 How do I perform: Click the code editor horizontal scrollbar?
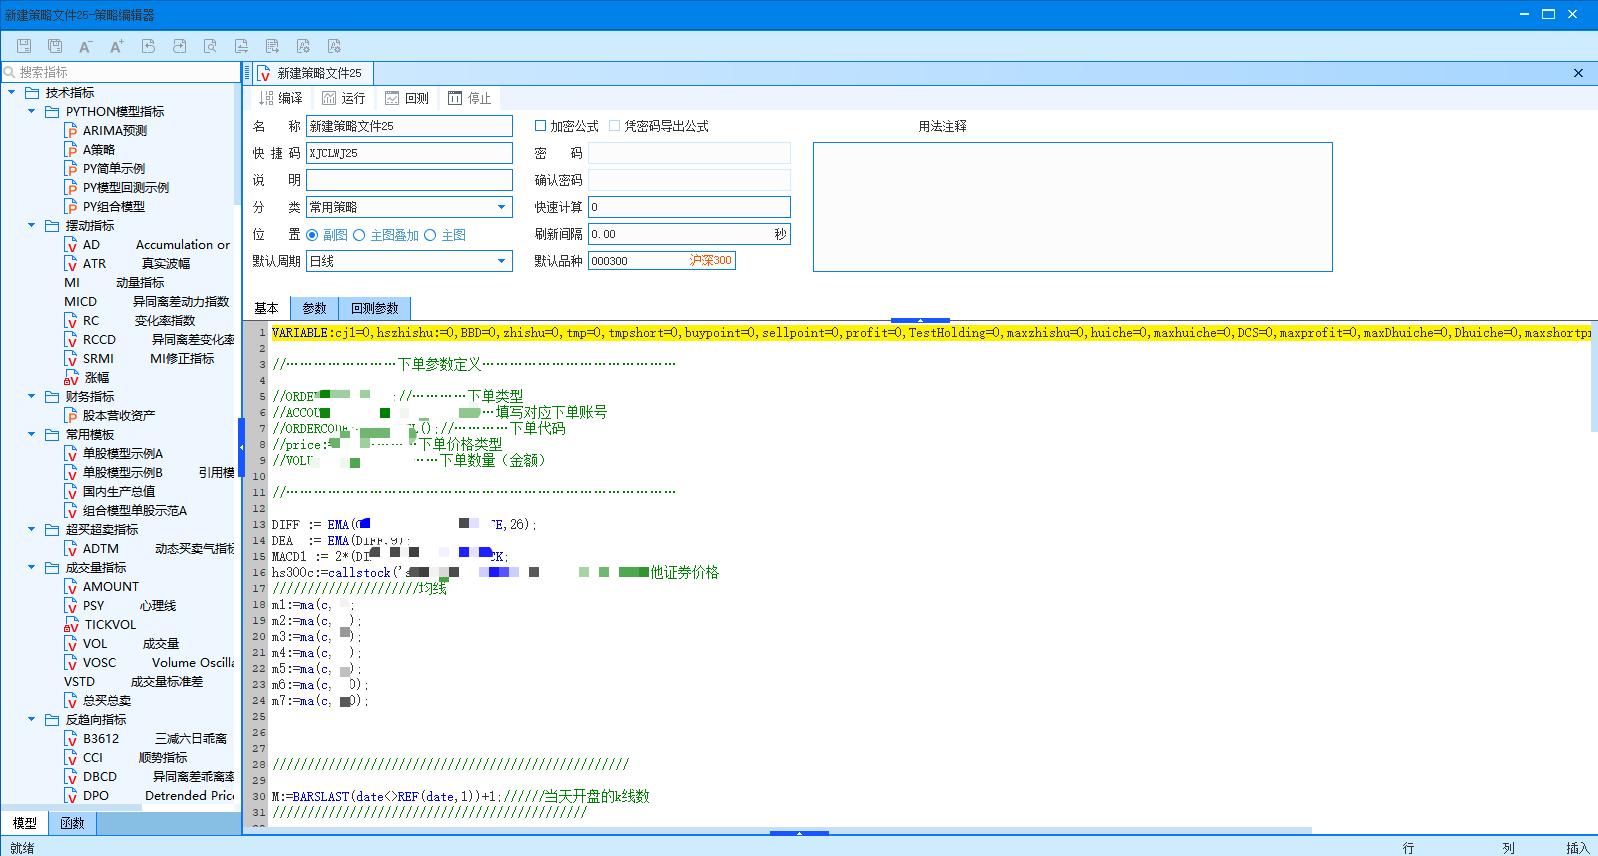pyautogui.click(x=790, y=830)
